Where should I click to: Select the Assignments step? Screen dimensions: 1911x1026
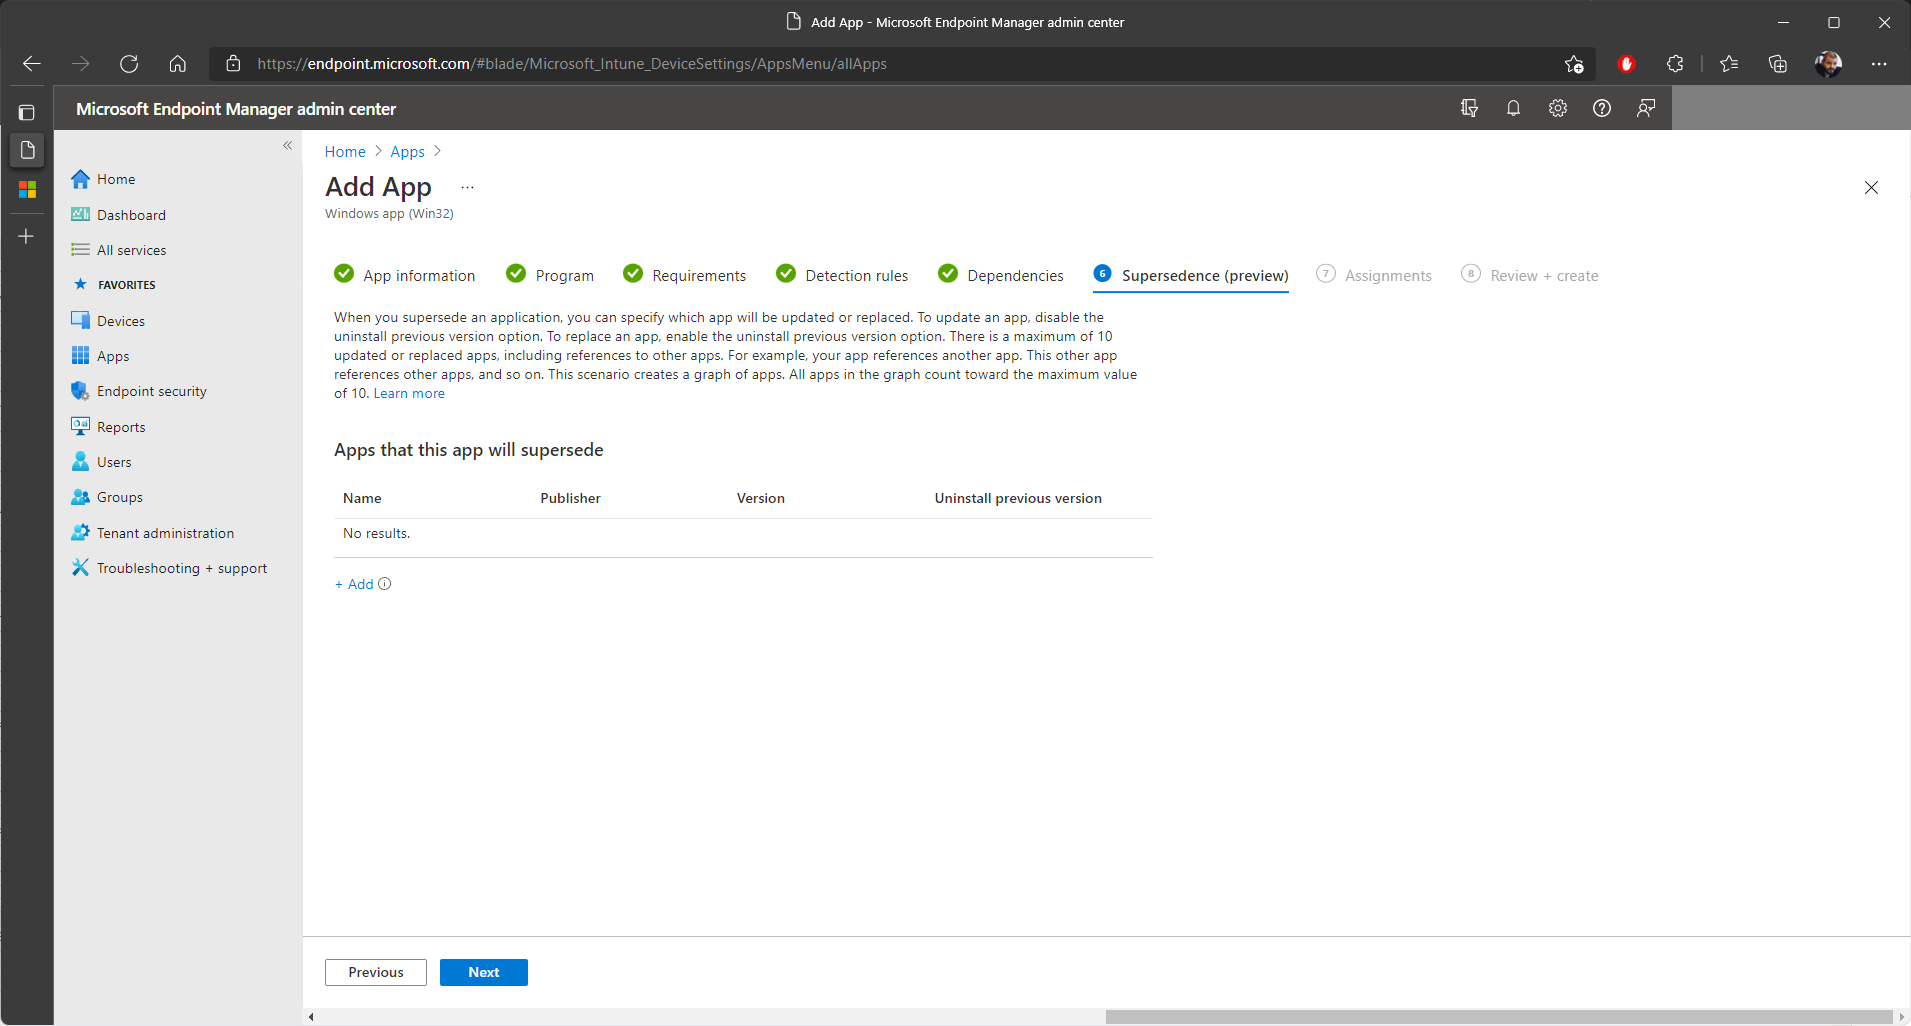point(1374,275)
